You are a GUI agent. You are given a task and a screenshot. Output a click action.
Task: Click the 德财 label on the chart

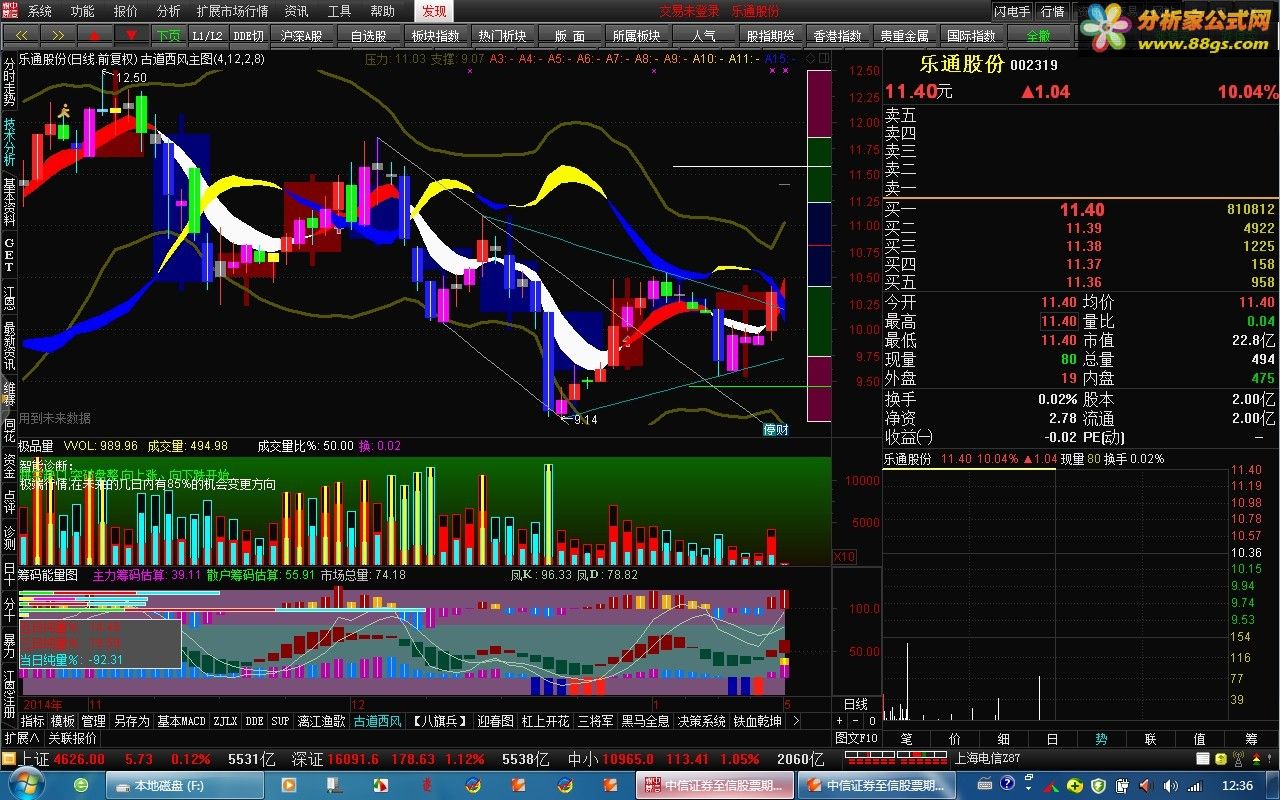pos(776,430)
